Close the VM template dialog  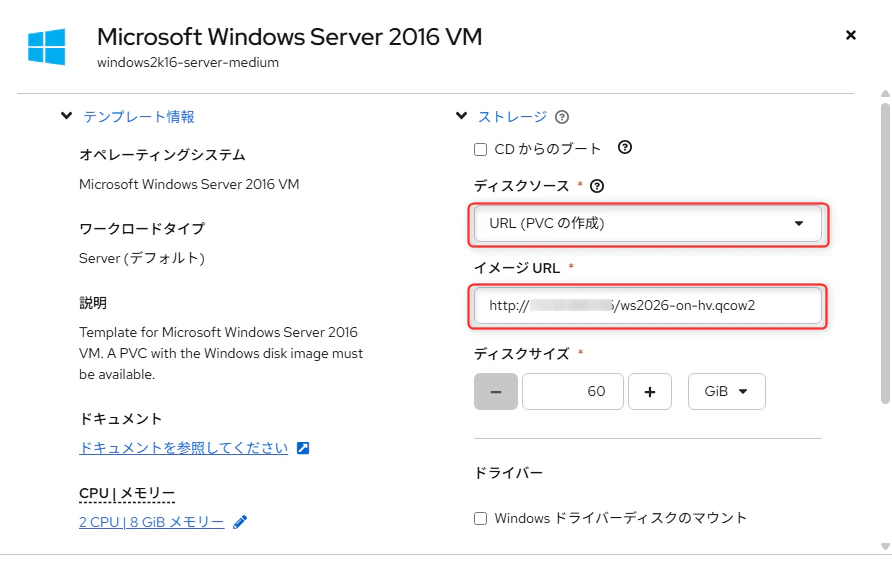tap(850, 35)
